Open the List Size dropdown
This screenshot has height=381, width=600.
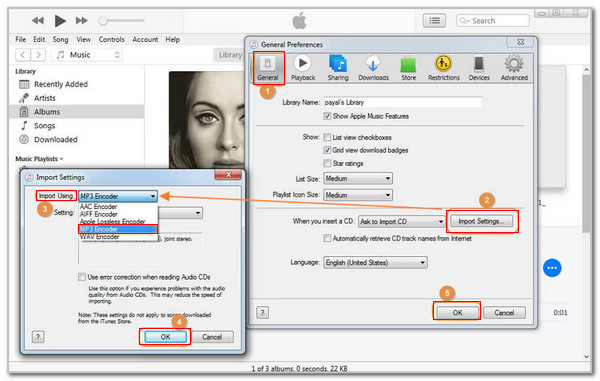pos(358,178)
